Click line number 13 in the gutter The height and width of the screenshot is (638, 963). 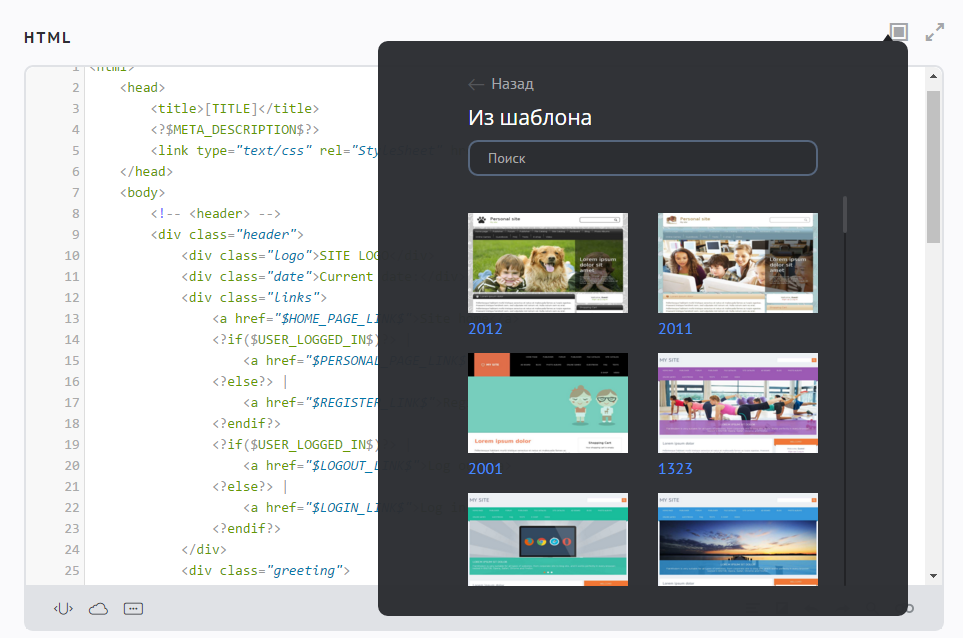[x=71, y=318]
